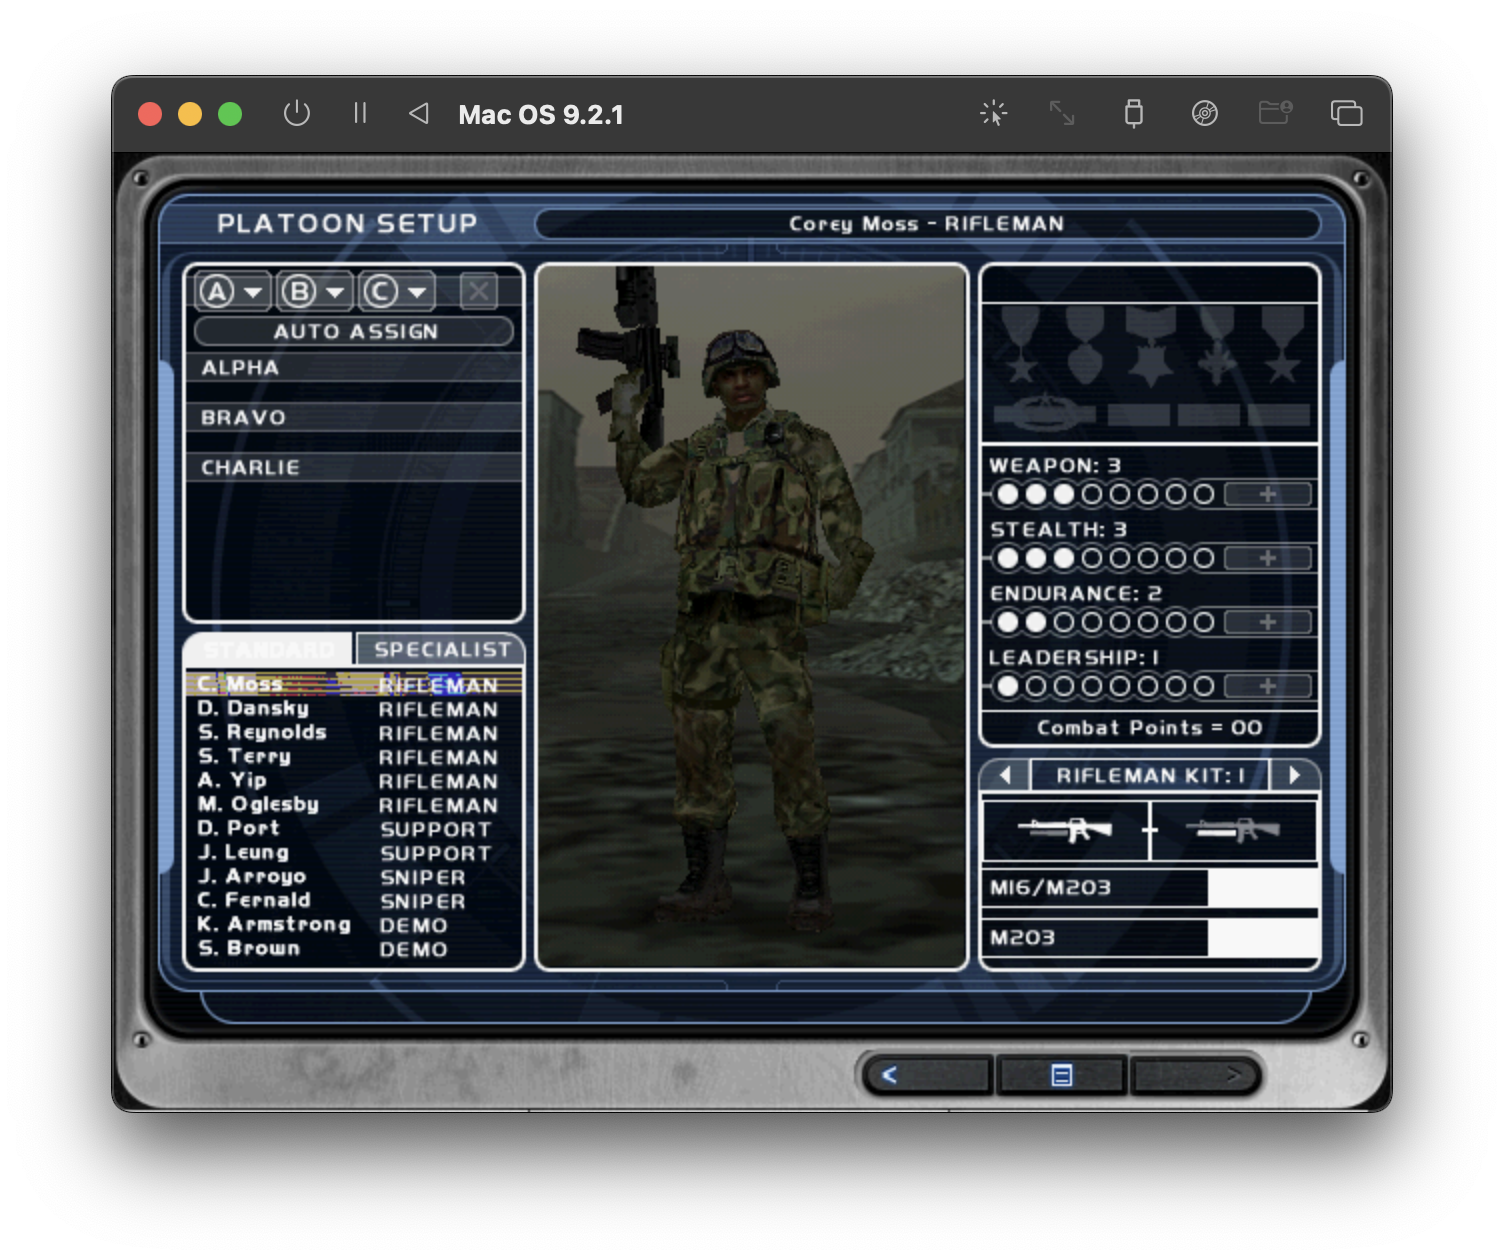Select support soldier D. Port

[x=354, y=829]
